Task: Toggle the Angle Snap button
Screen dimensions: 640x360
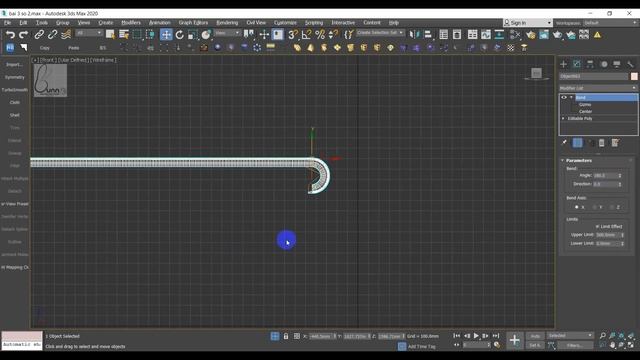Action: tap(306, 35)
